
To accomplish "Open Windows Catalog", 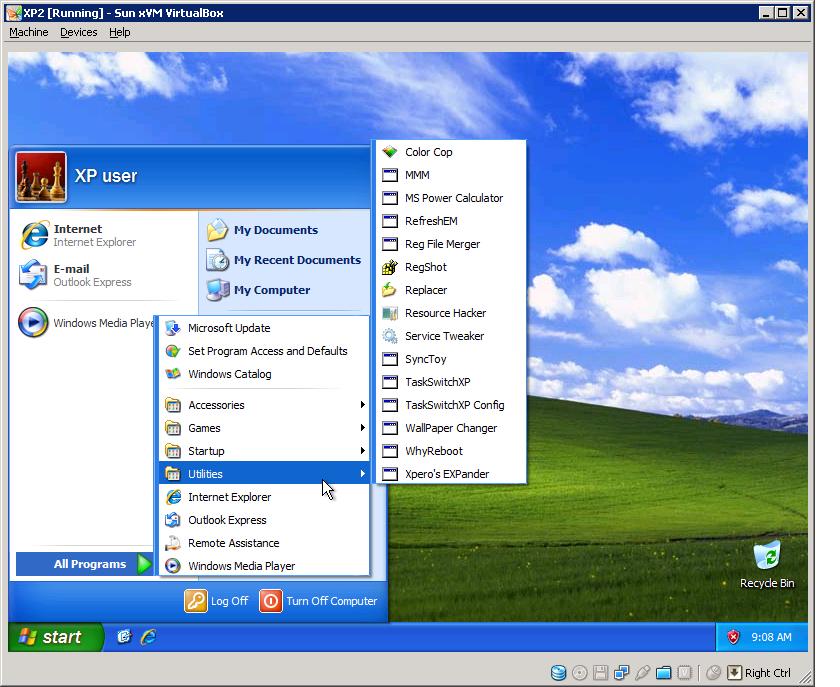I will click(x=264, y=374).
